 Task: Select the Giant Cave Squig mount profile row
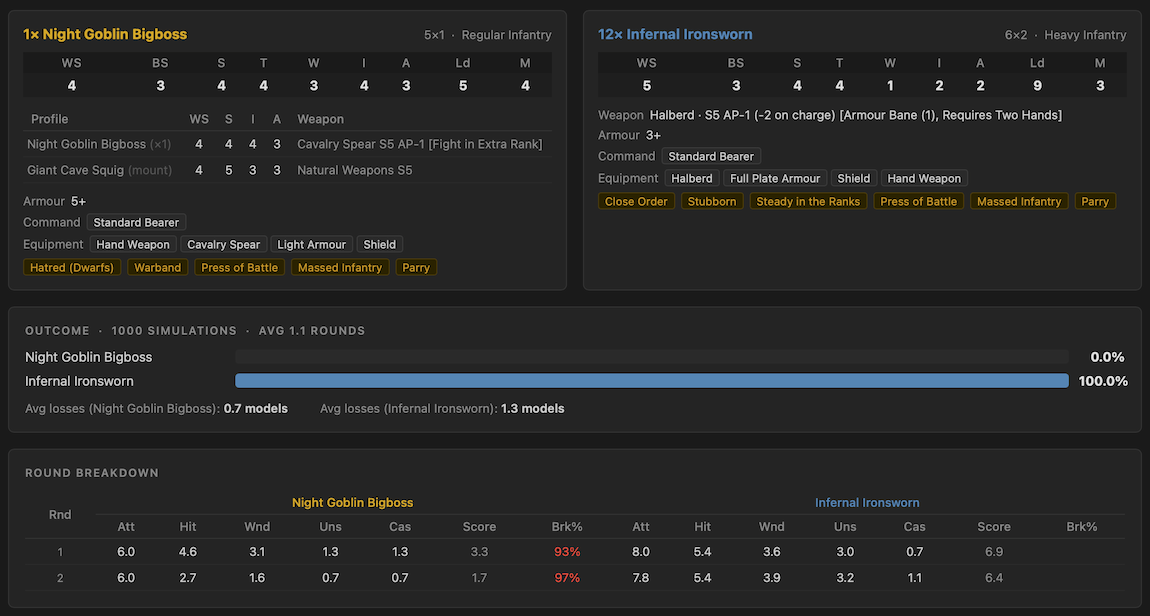pos(98,169)
